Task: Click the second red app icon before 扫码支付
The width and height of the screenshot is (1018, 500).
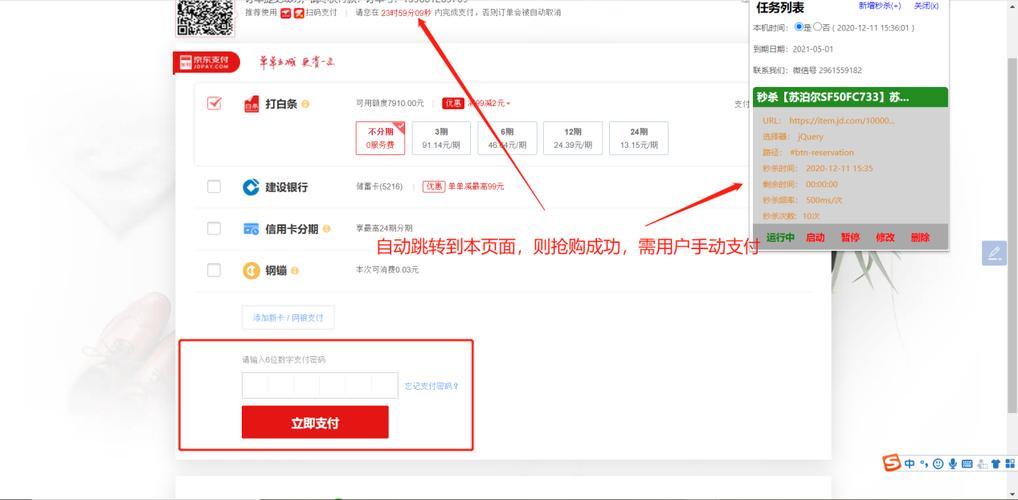Action: tap(299, 13)
